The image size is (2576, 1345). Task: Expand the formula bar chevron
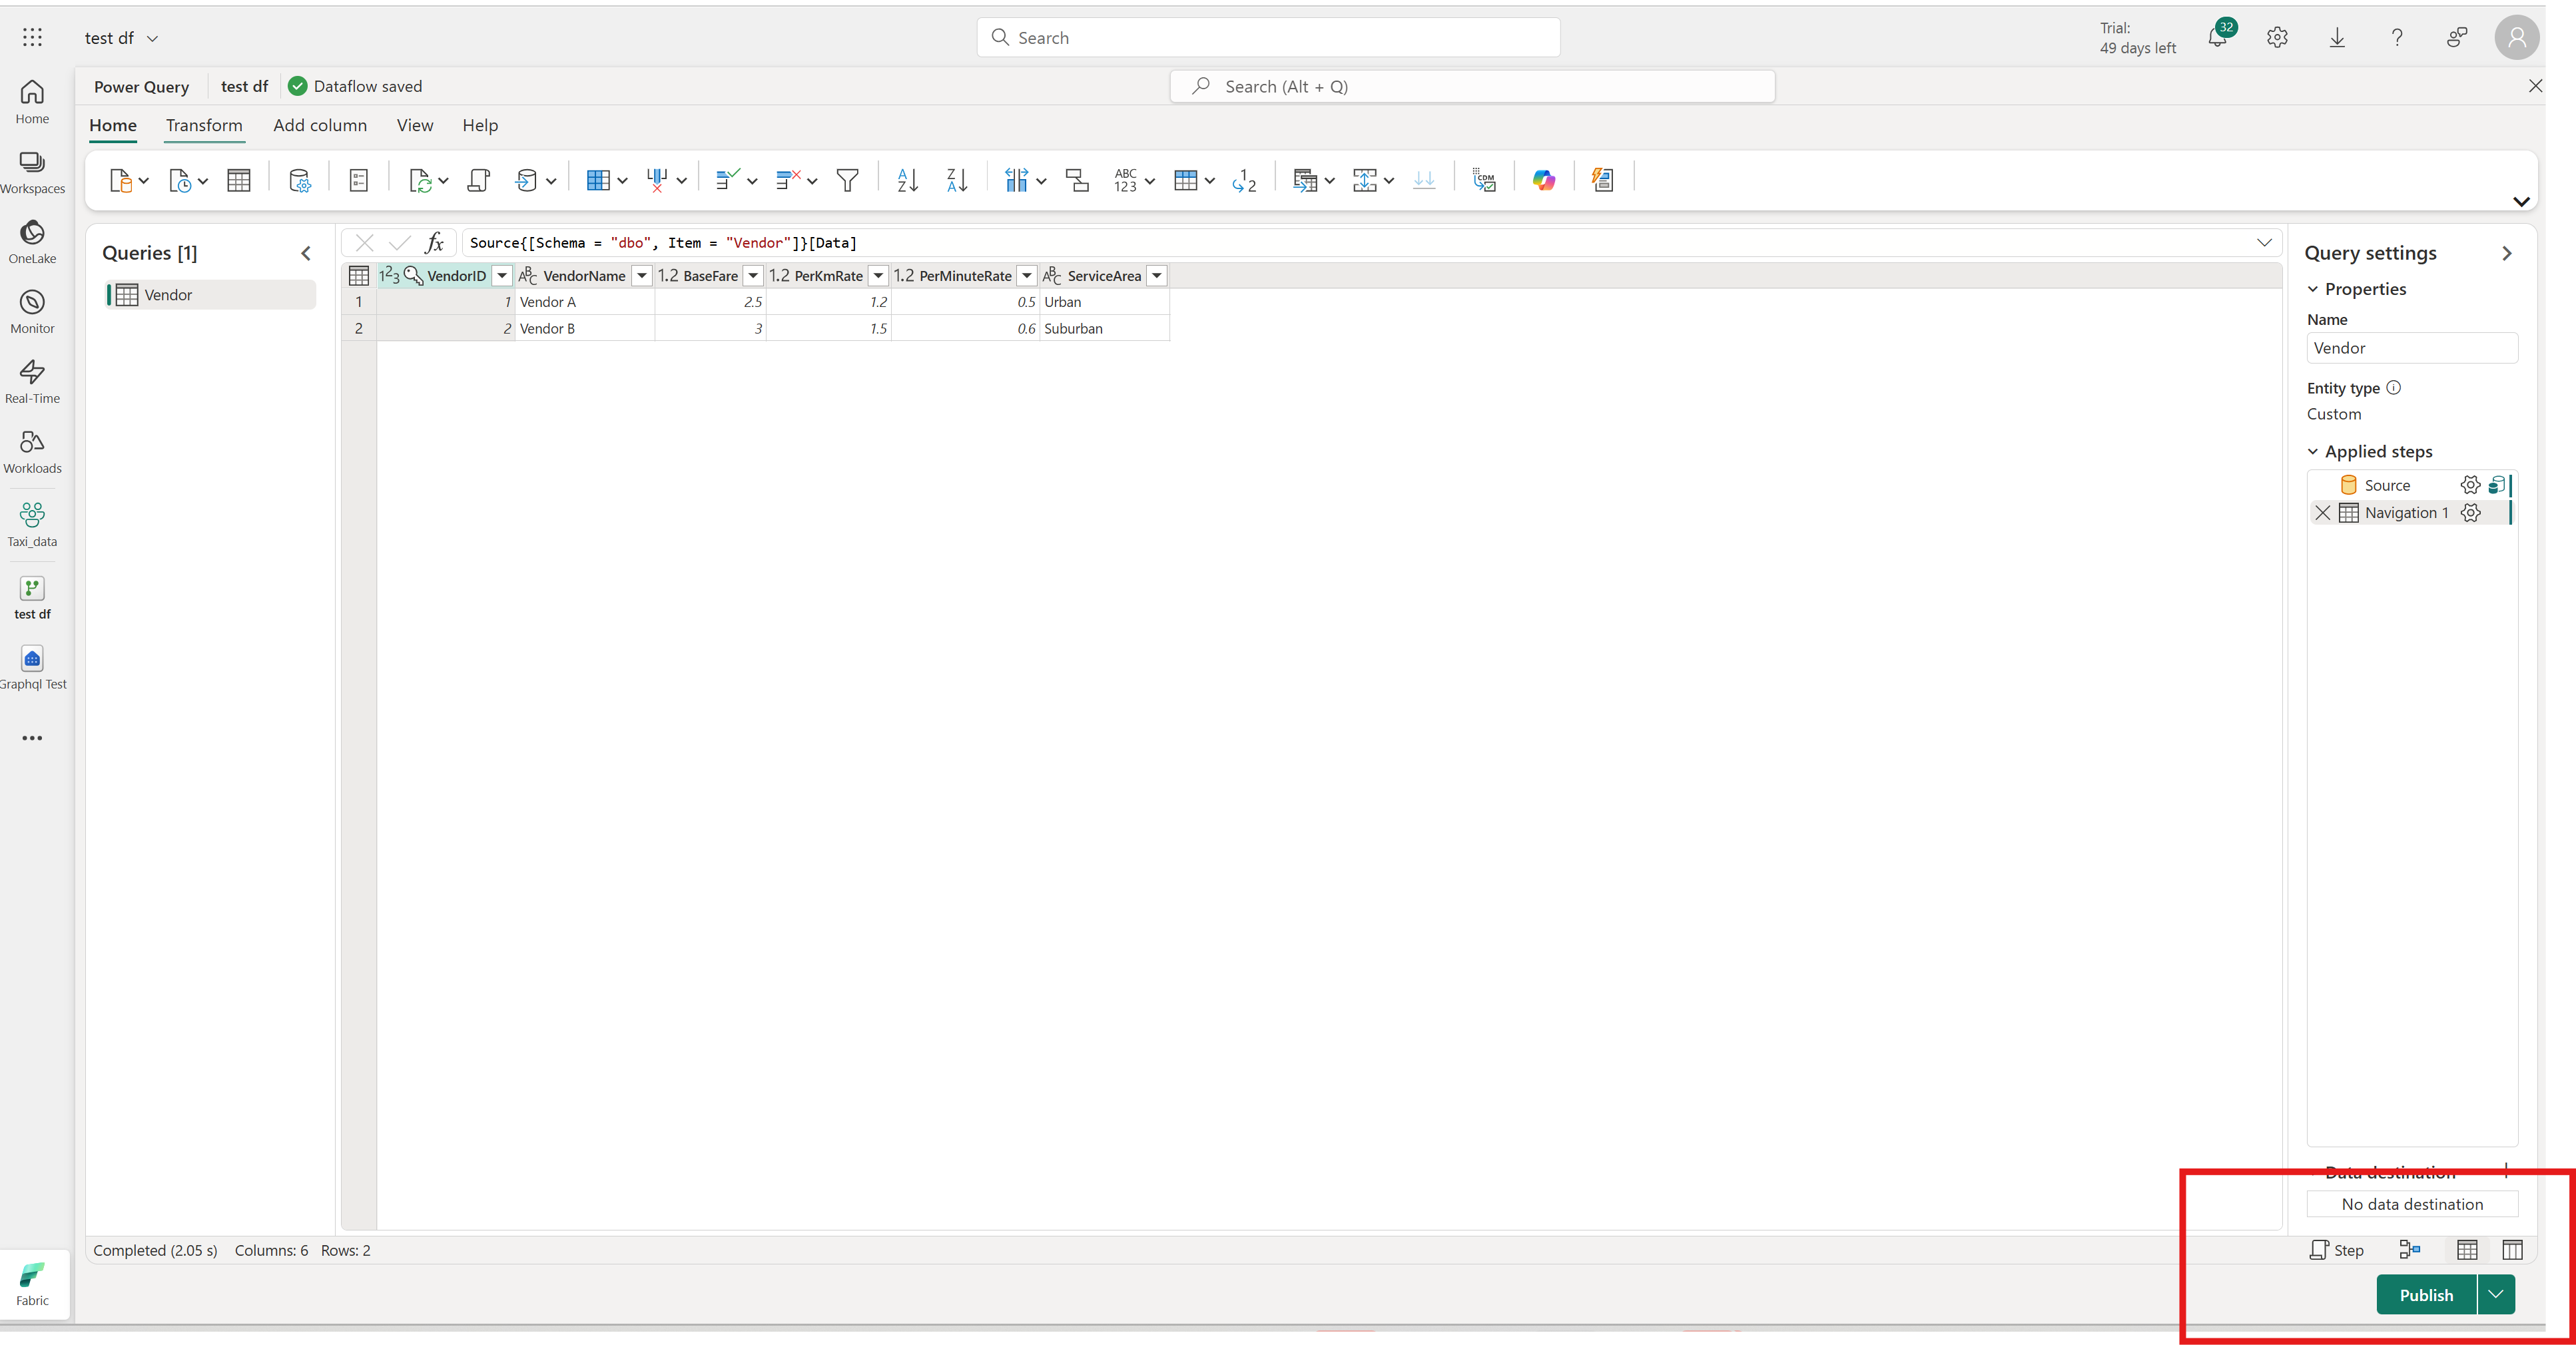2264,242
